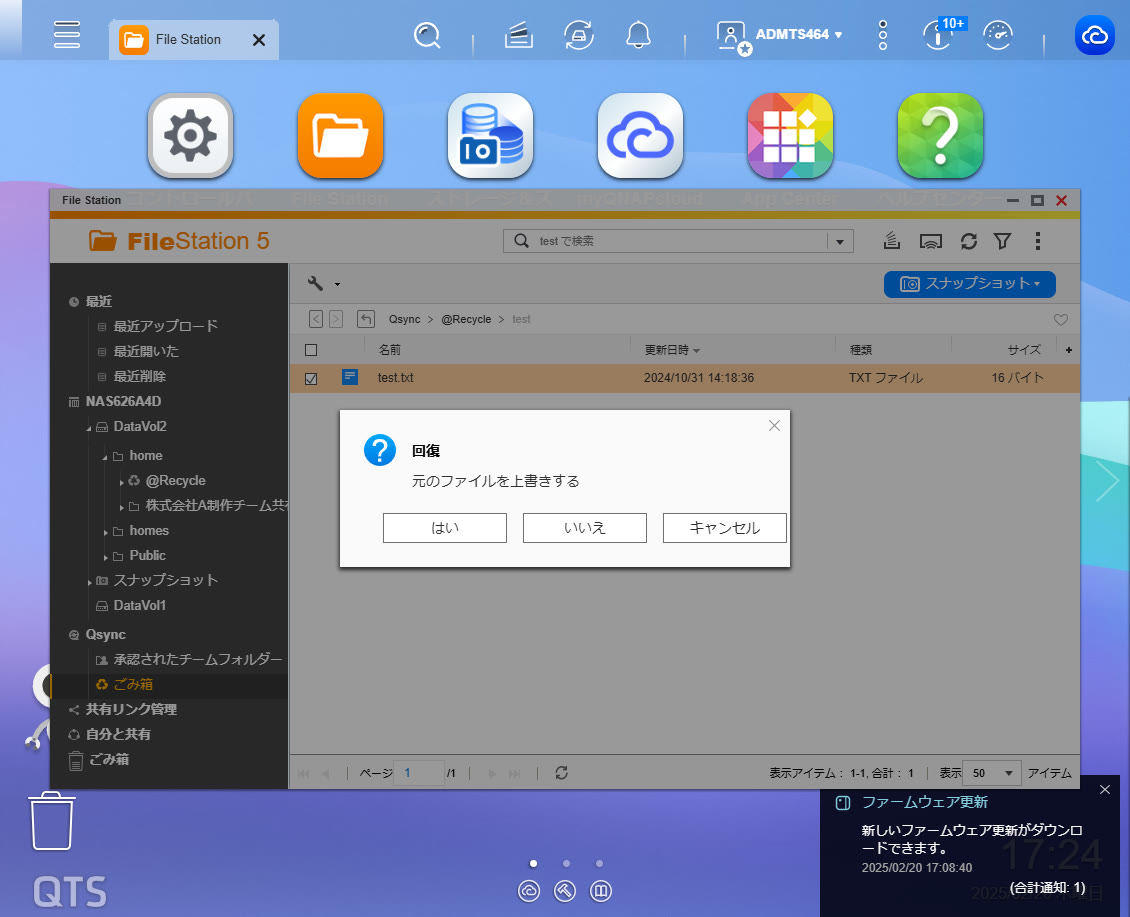Viewport: 1130px width, 917px height.
Task: Open 共有リンク管理 in the sidebar
Action: pos(131,709)
